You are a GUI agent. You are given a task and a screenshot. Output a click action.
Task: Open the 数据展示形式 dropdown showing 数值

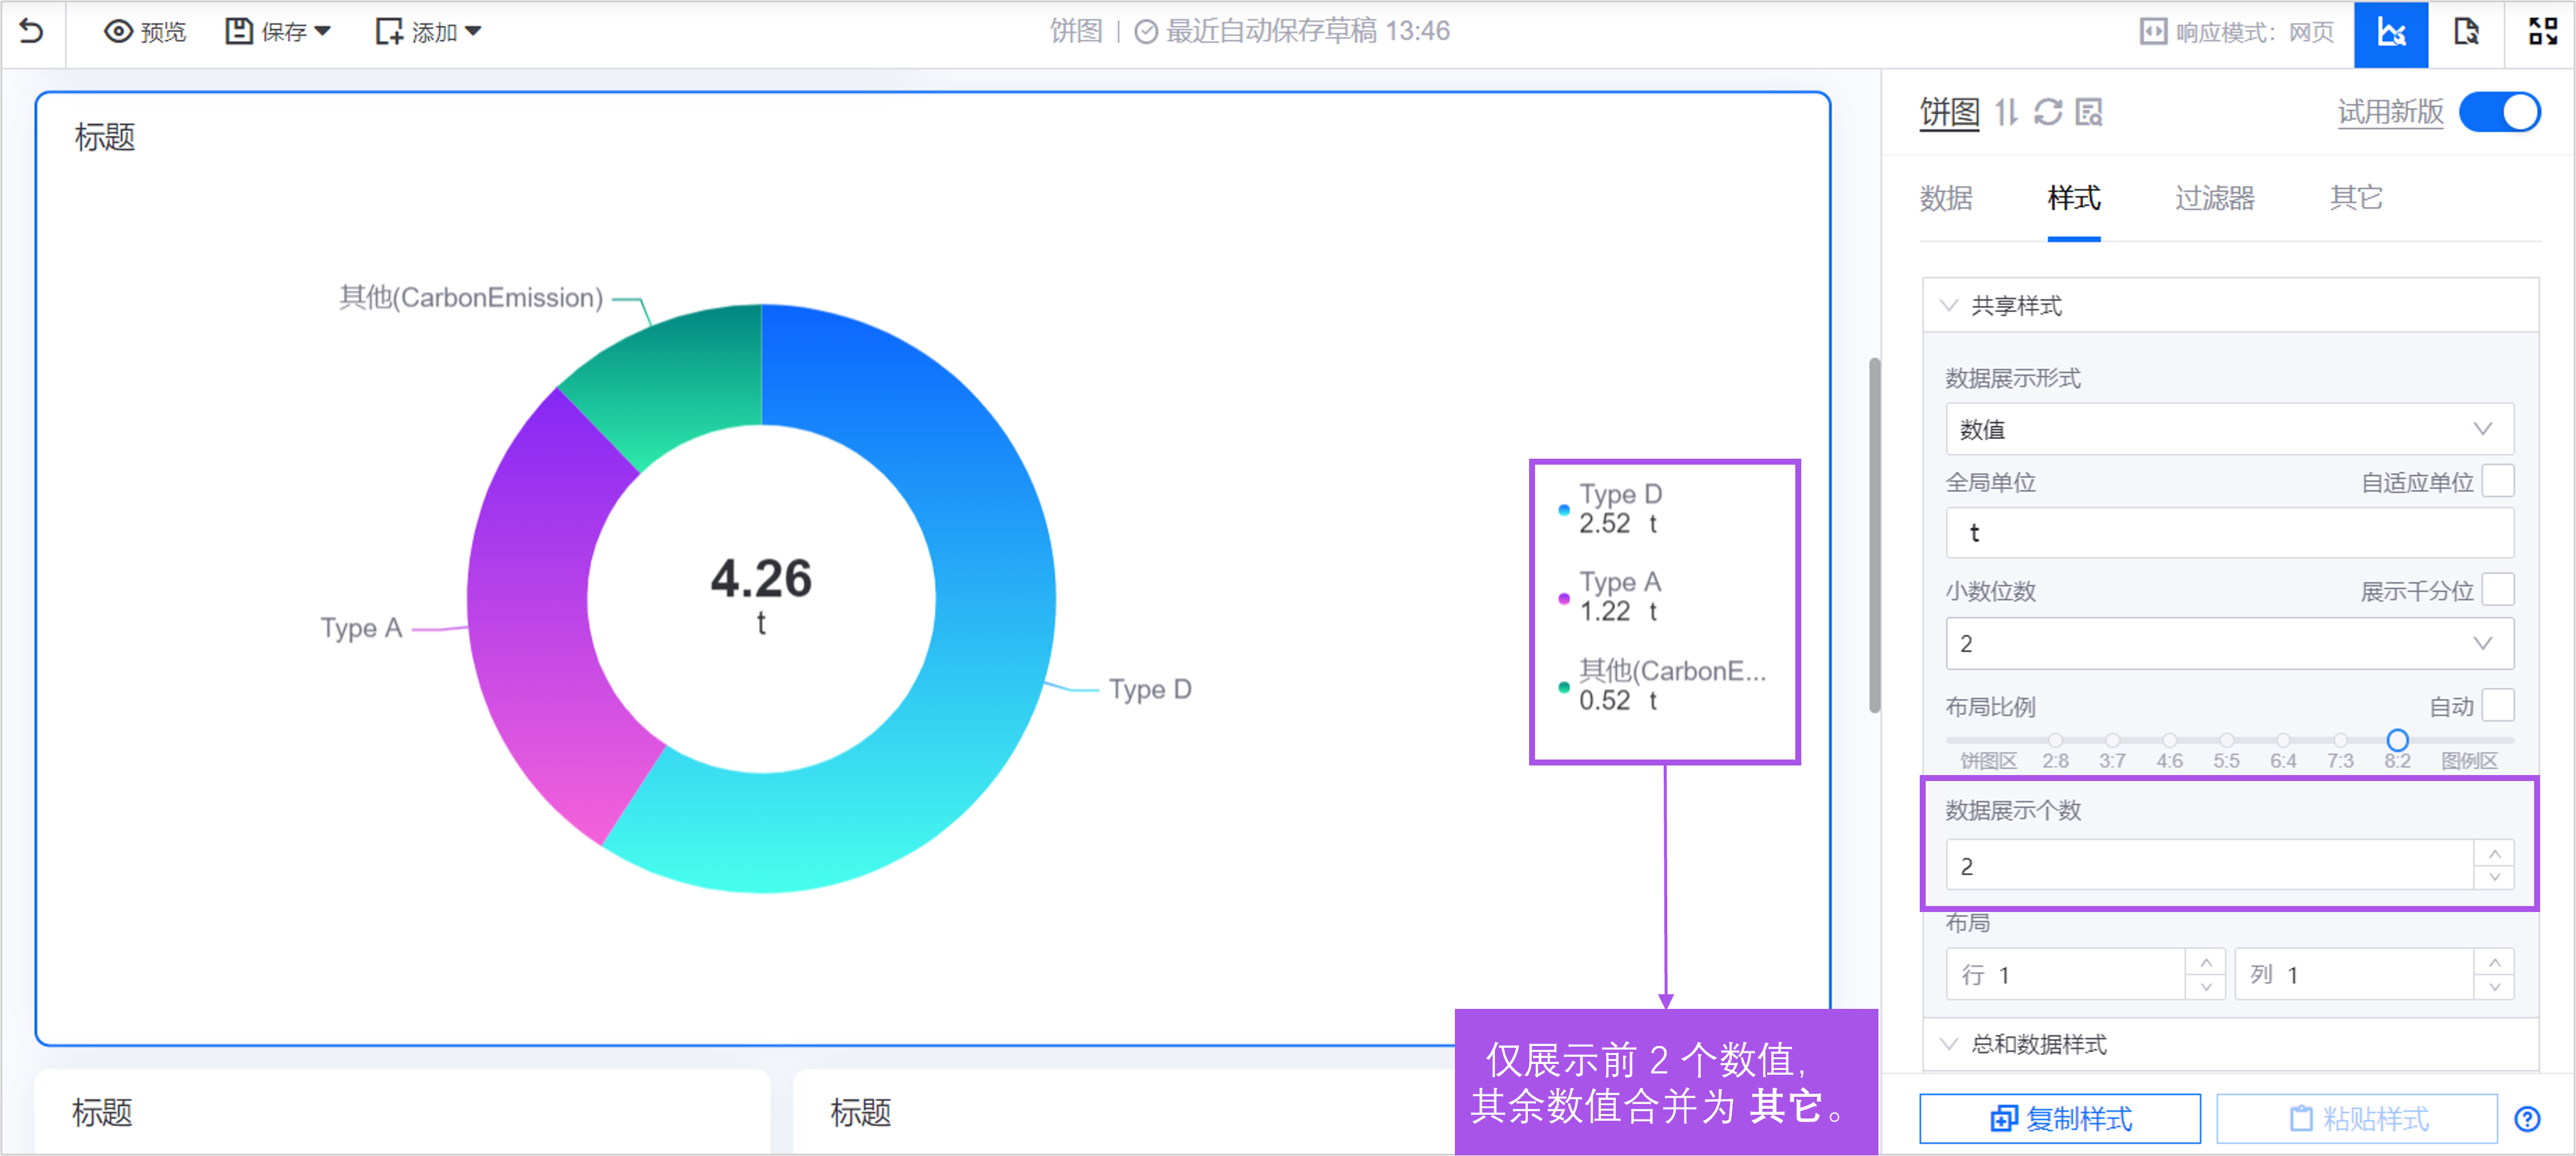click(2229, 430)
